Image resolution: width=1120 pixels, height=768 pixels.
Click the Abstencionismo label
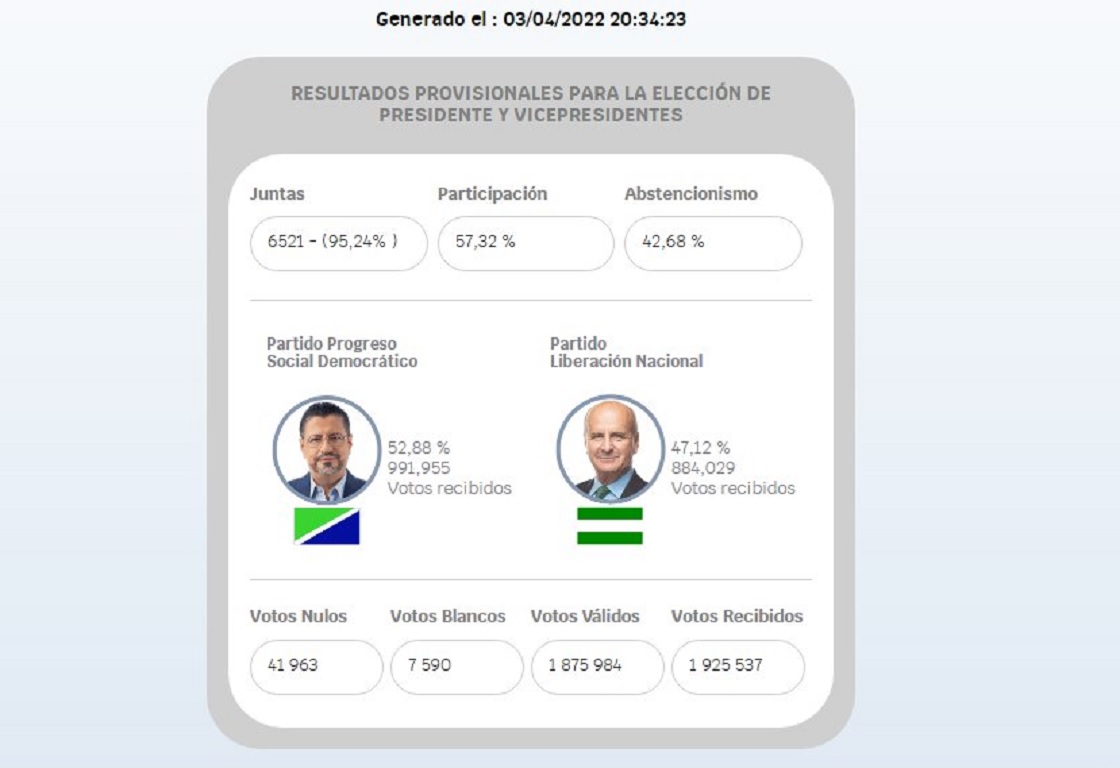pos(691,194)
